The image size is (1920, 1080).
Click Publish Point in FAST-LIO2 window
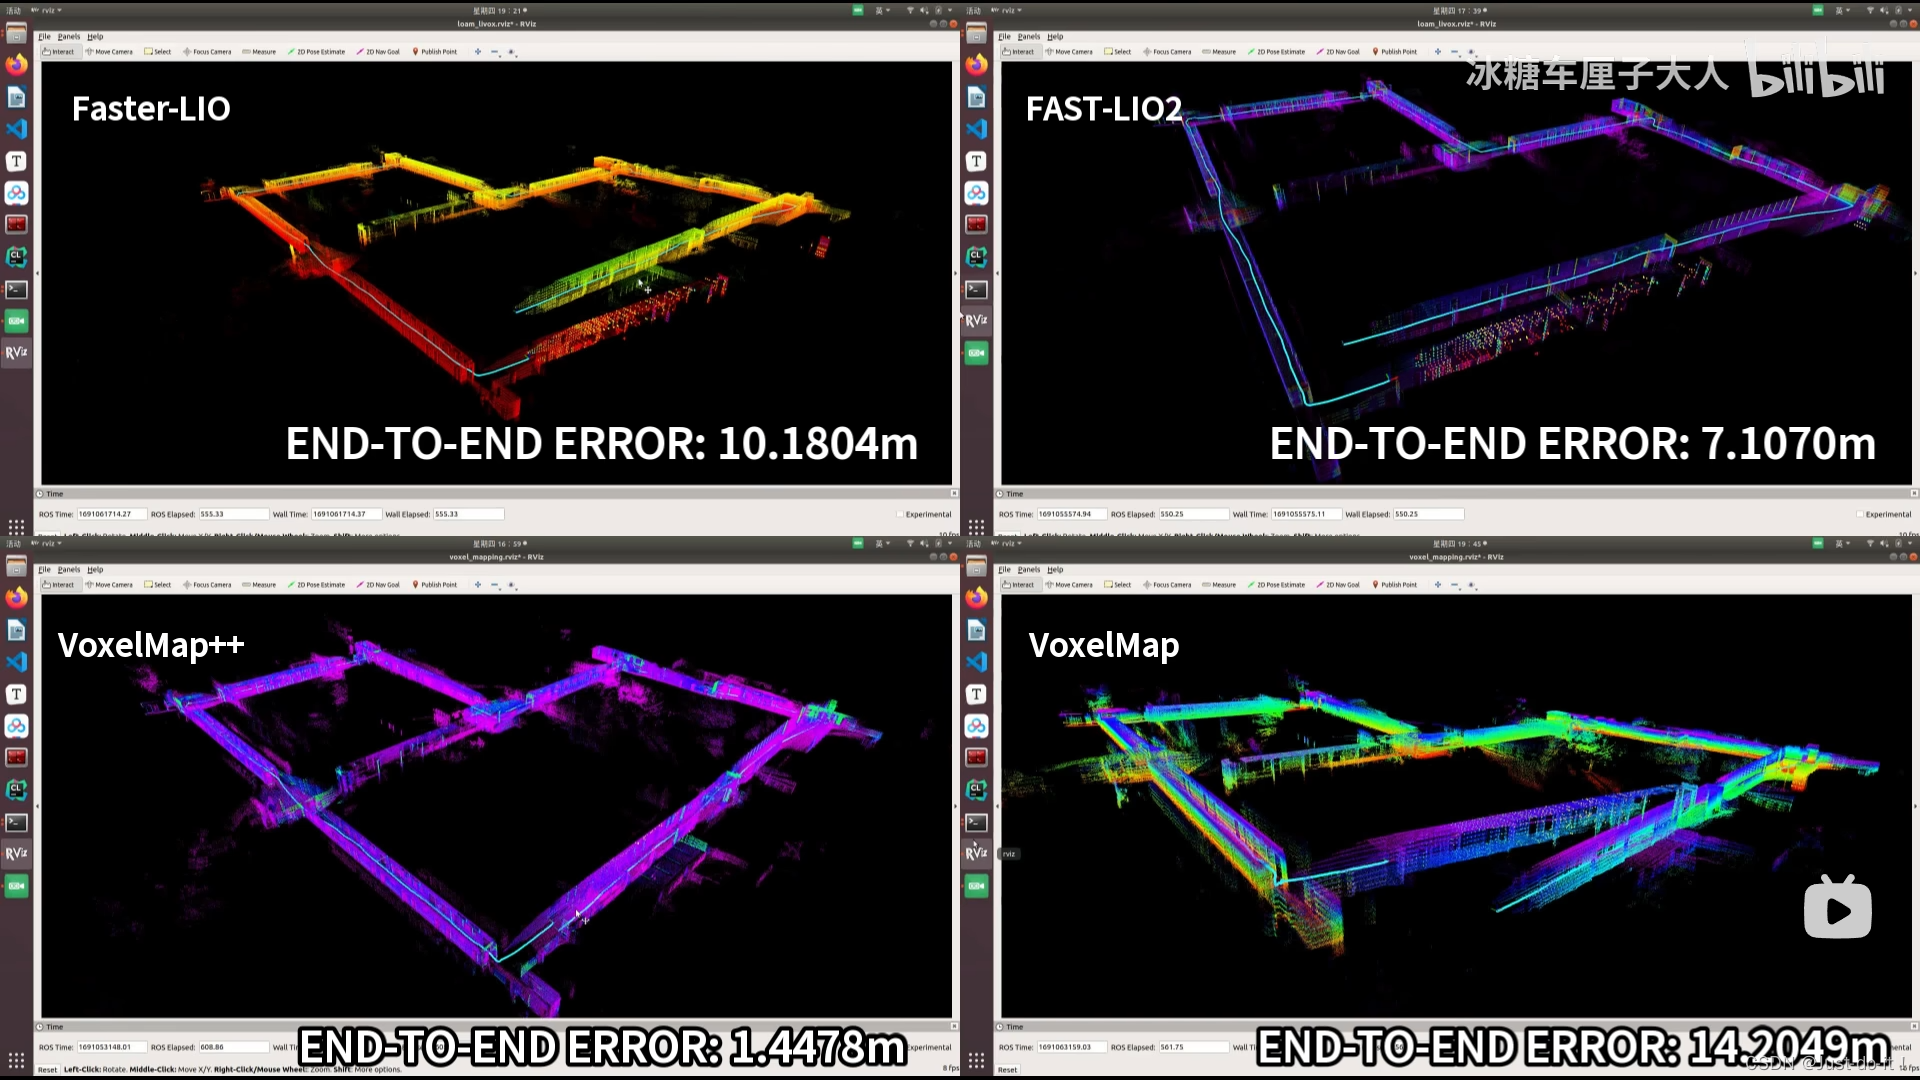pos(1394,52)
